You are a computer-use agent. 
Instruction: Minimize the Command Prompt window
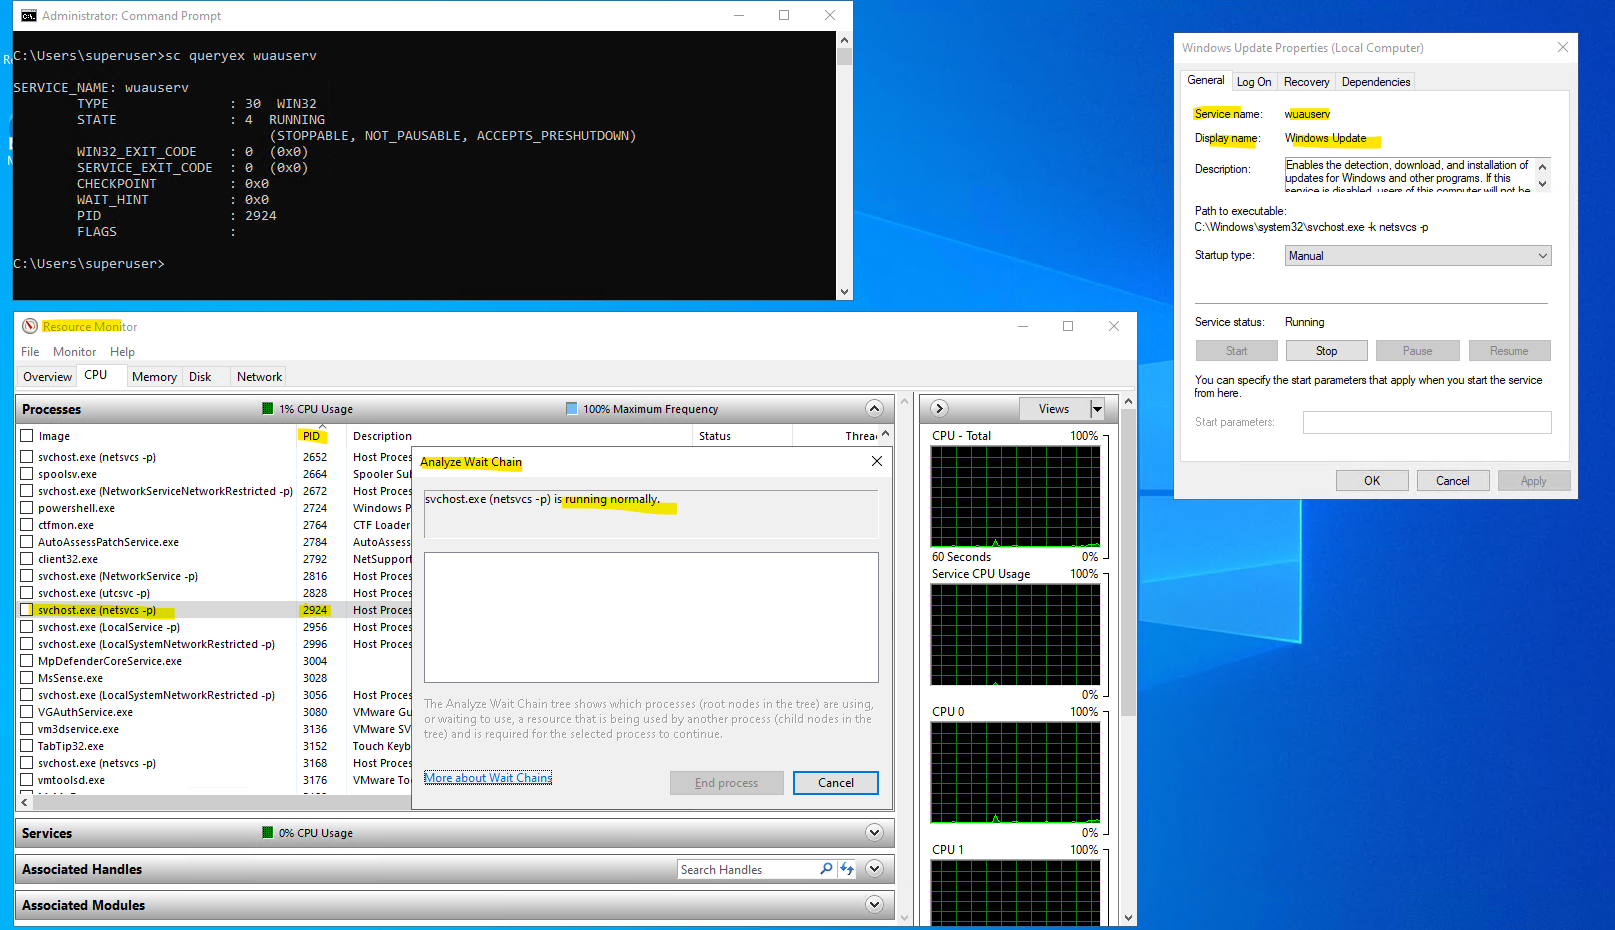739,16
